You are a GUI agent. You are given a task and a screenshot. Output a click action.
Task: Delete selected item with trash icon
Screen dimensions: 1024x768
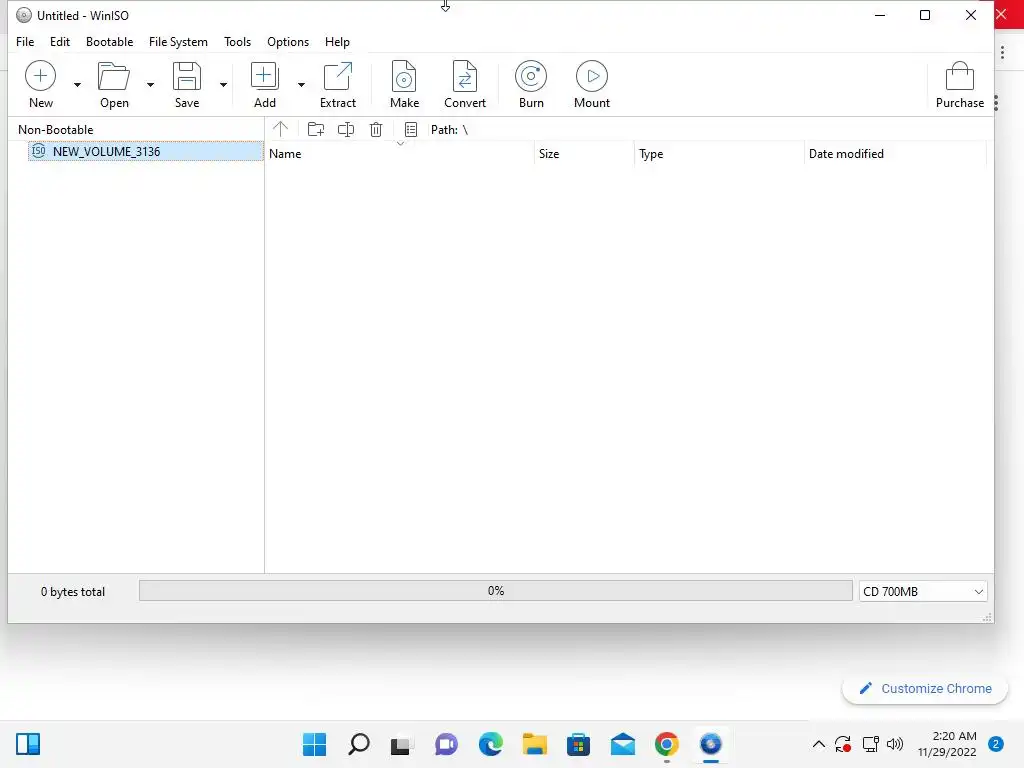[x=376, y=129]
